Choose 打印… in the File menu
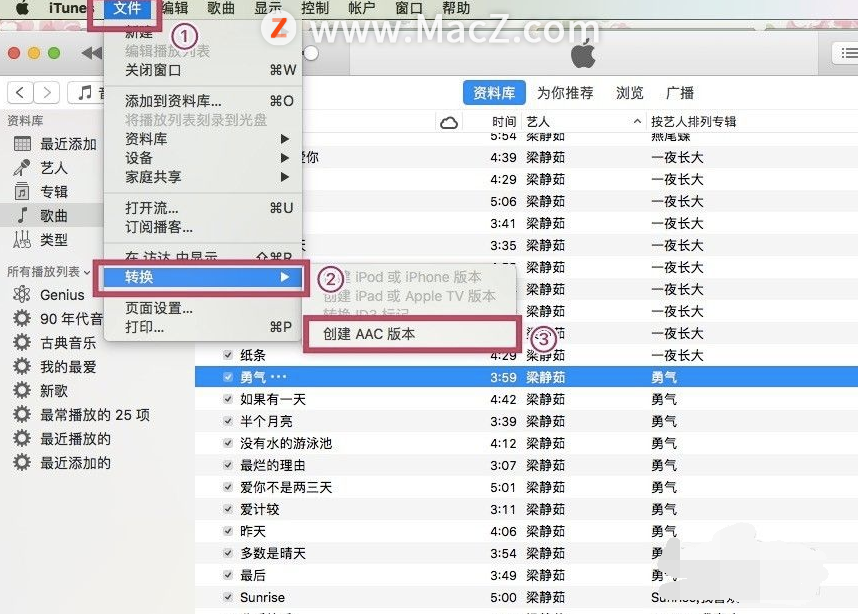This screenshot has width=858, height=614. pos(202,327)
